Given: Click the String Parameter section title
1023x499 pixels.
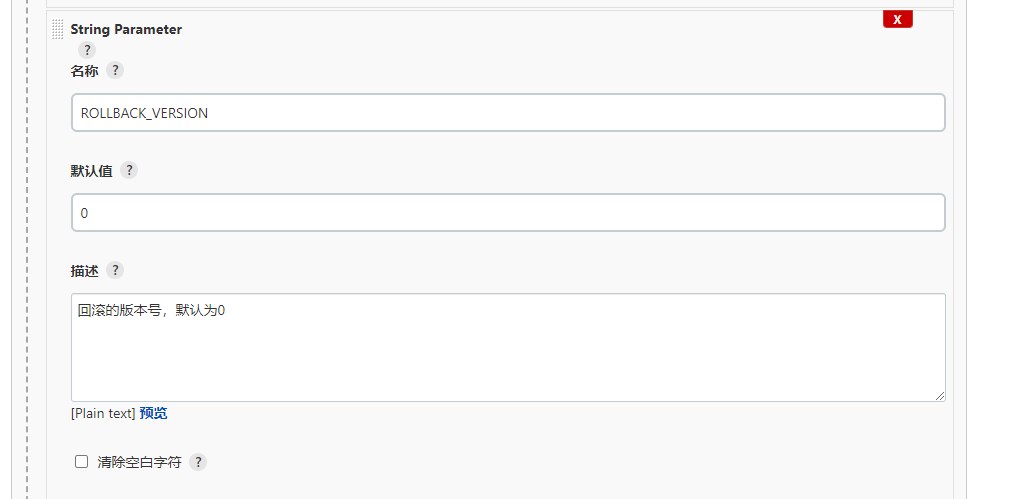Looking at the screenshot, I should (126, 29).
